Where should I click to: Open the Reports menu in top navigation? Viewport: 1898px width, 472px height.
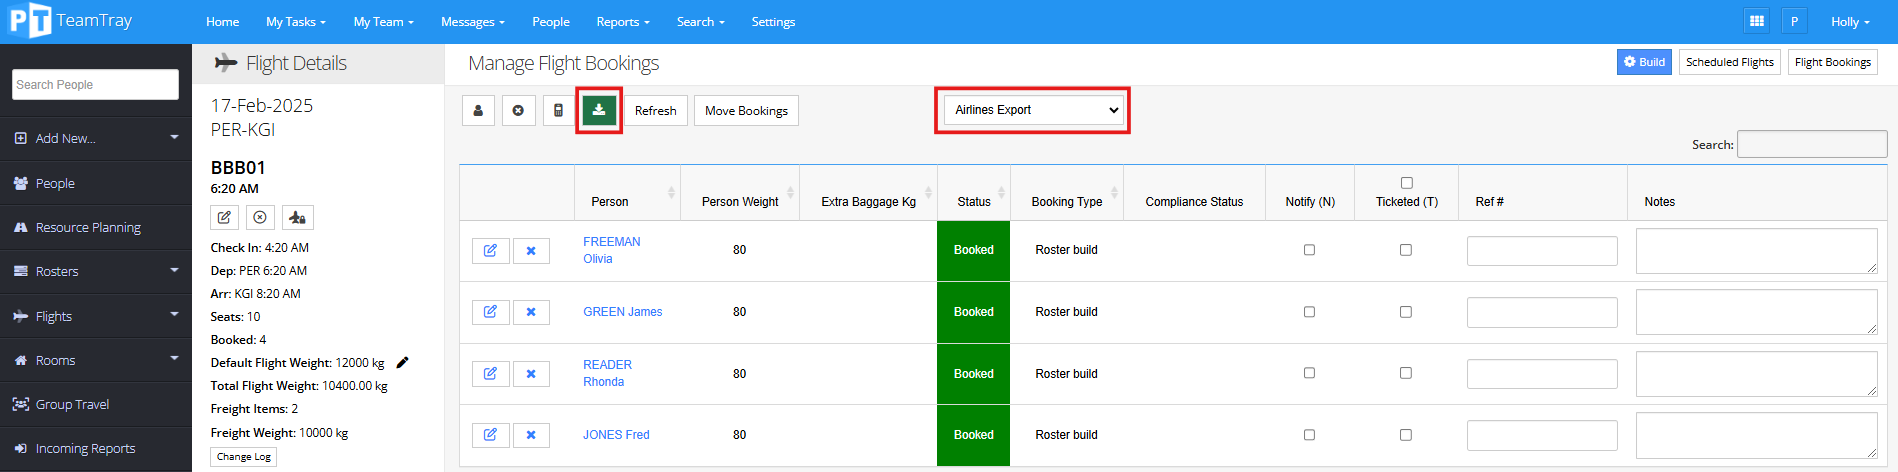point(622,22)
